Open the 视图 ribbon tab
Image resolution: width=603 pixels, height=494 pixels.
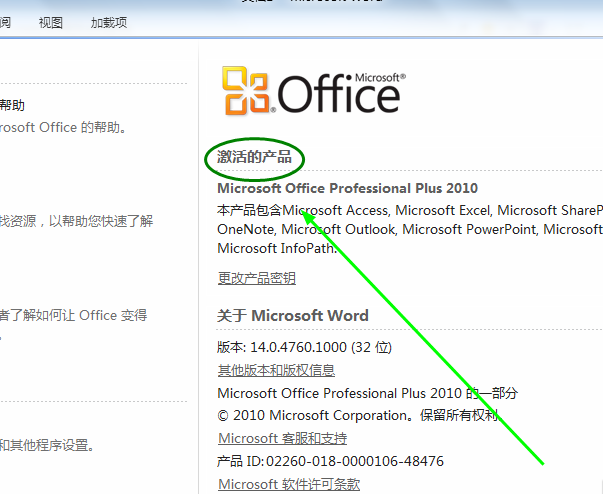(x=50, y=23)
